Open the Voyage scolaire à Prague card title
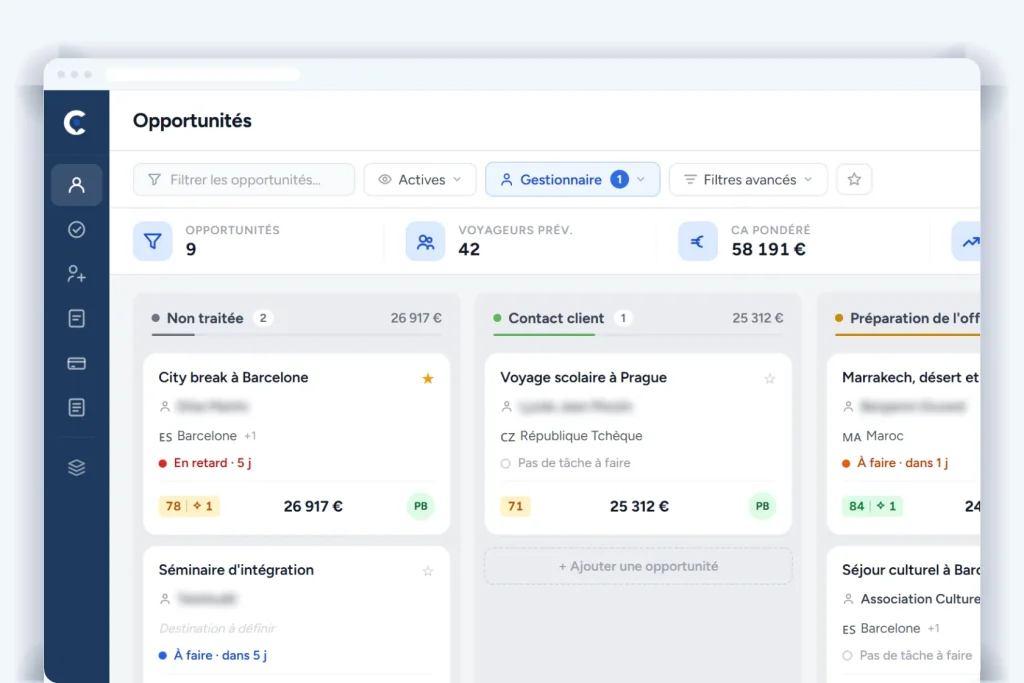The height and width of the screenshot is (683, 1024). (x=583, y=377)
